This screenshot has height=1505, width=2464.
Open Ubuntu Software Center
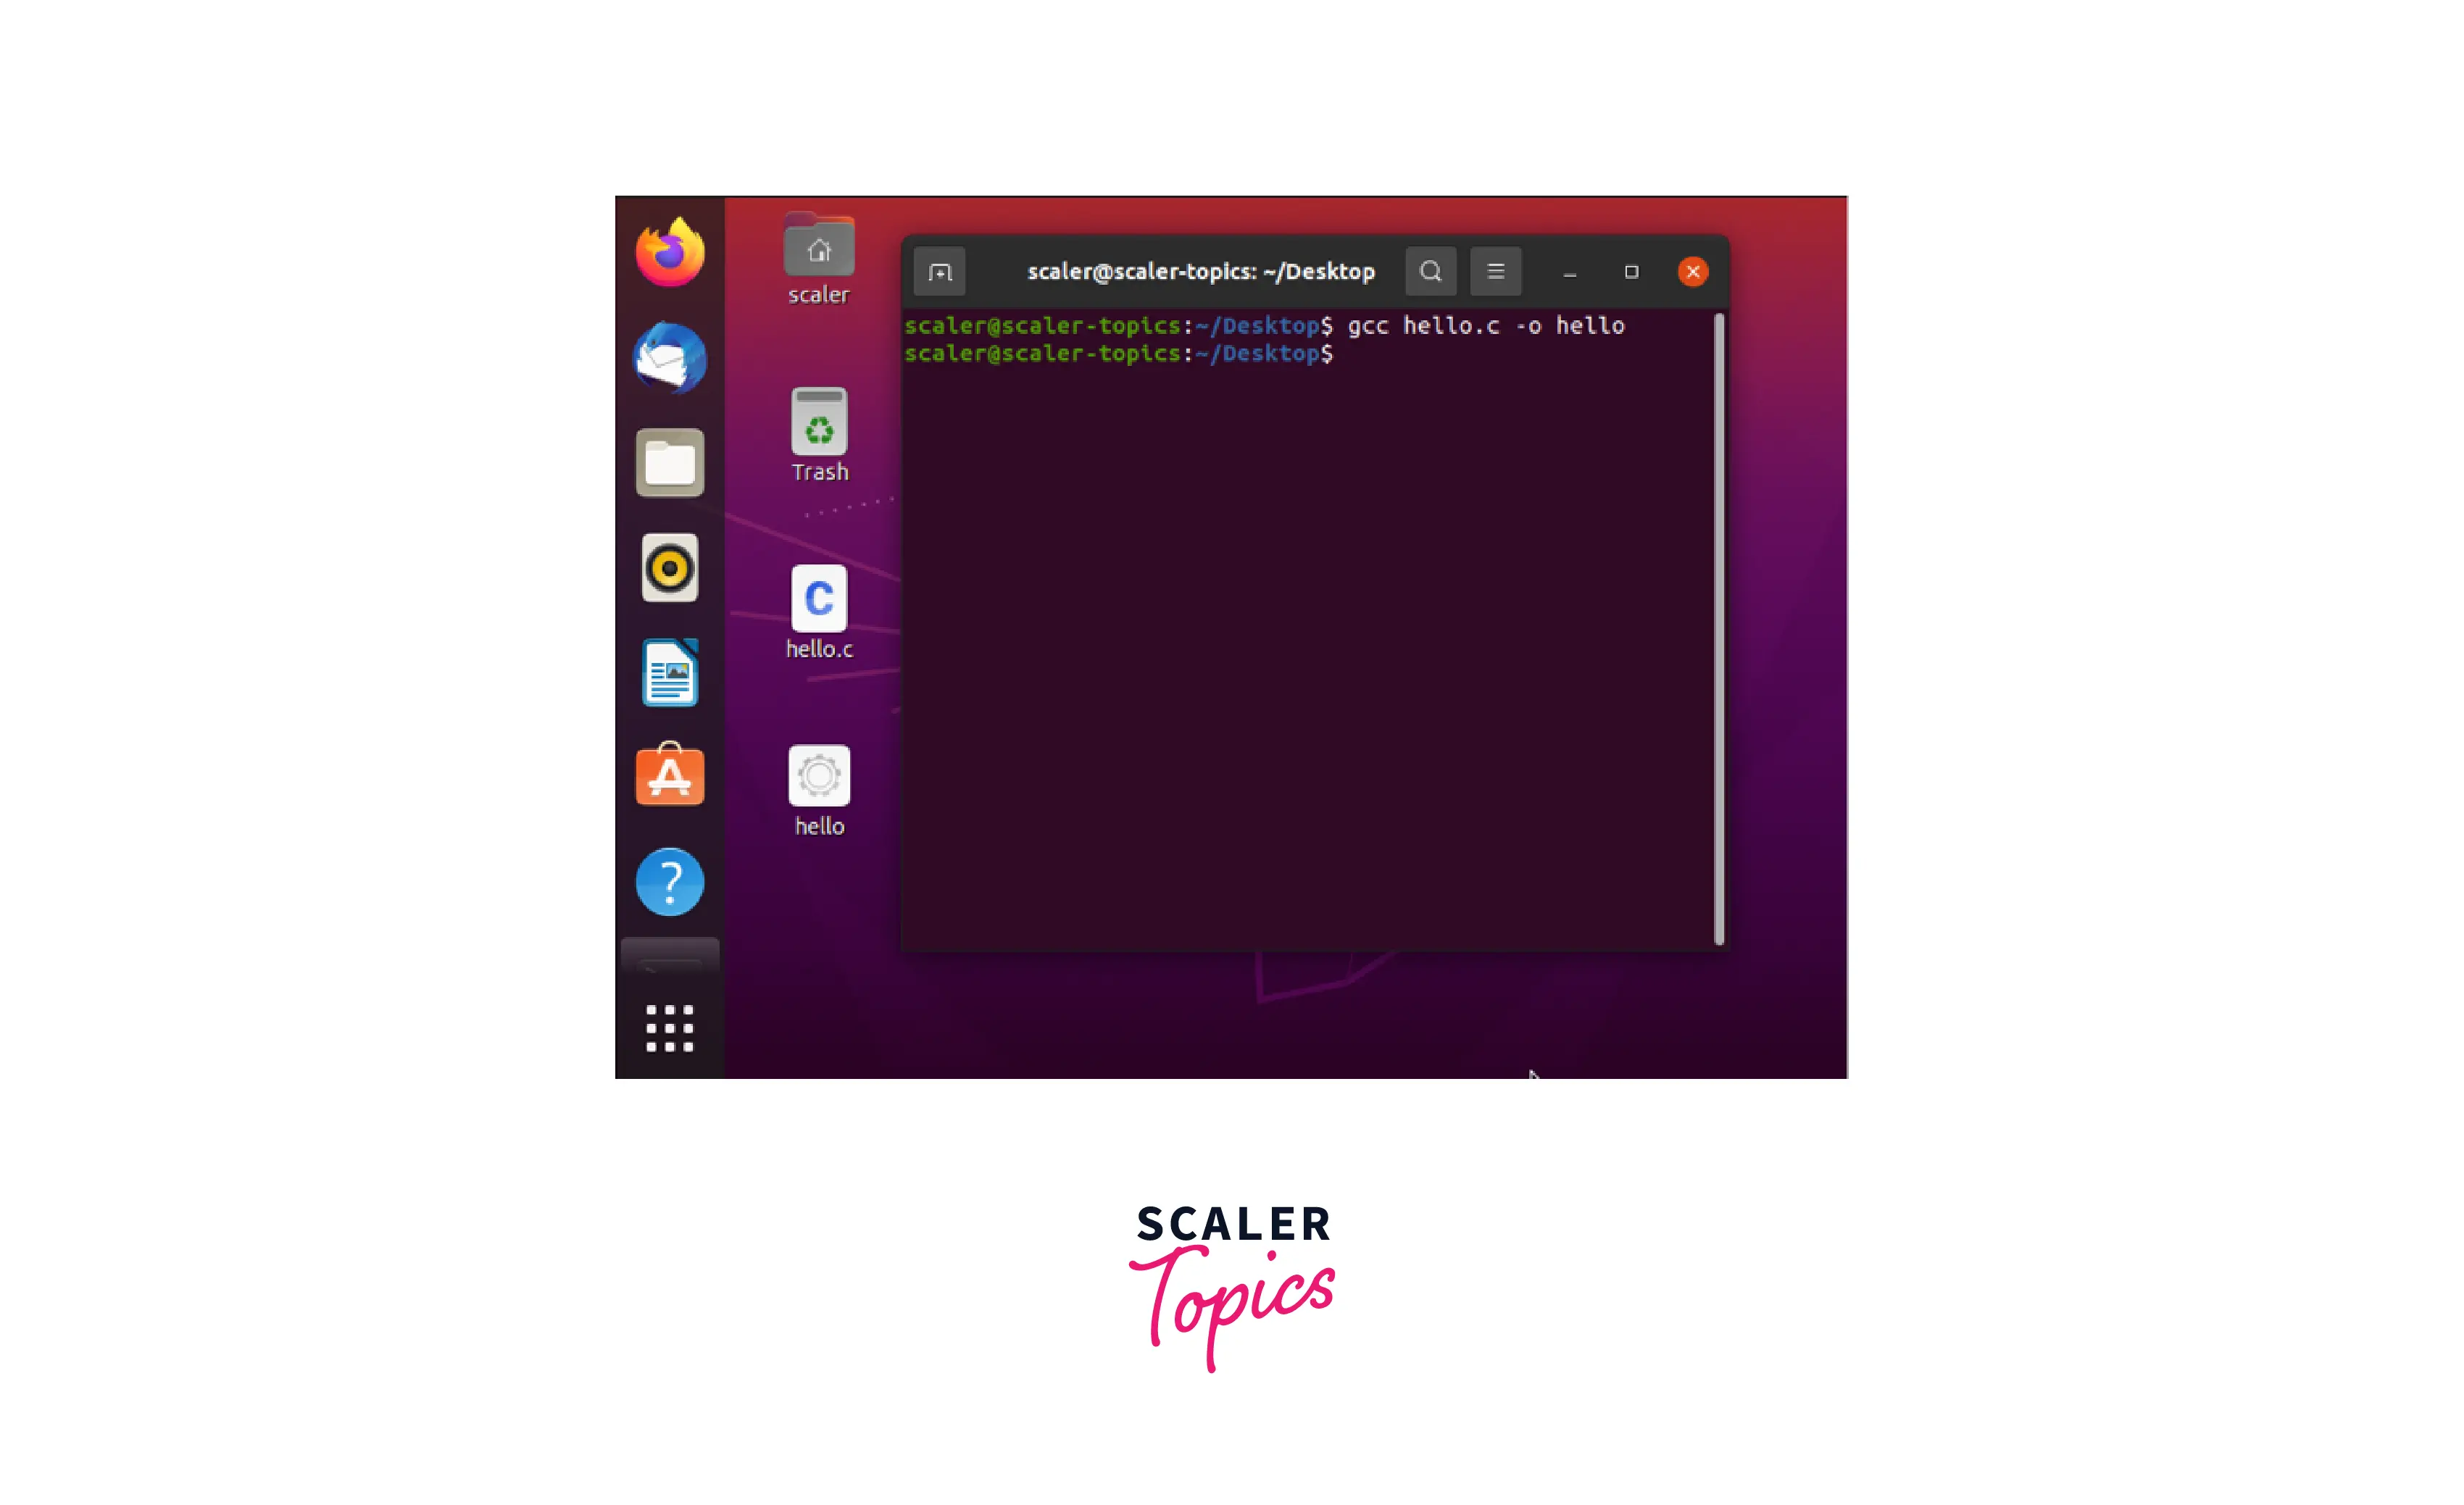point(670,775)
